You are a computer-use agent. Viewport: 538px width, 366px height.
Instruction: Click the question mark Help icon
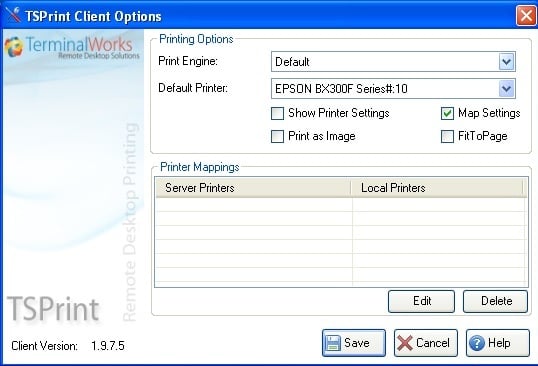[477, 343]
